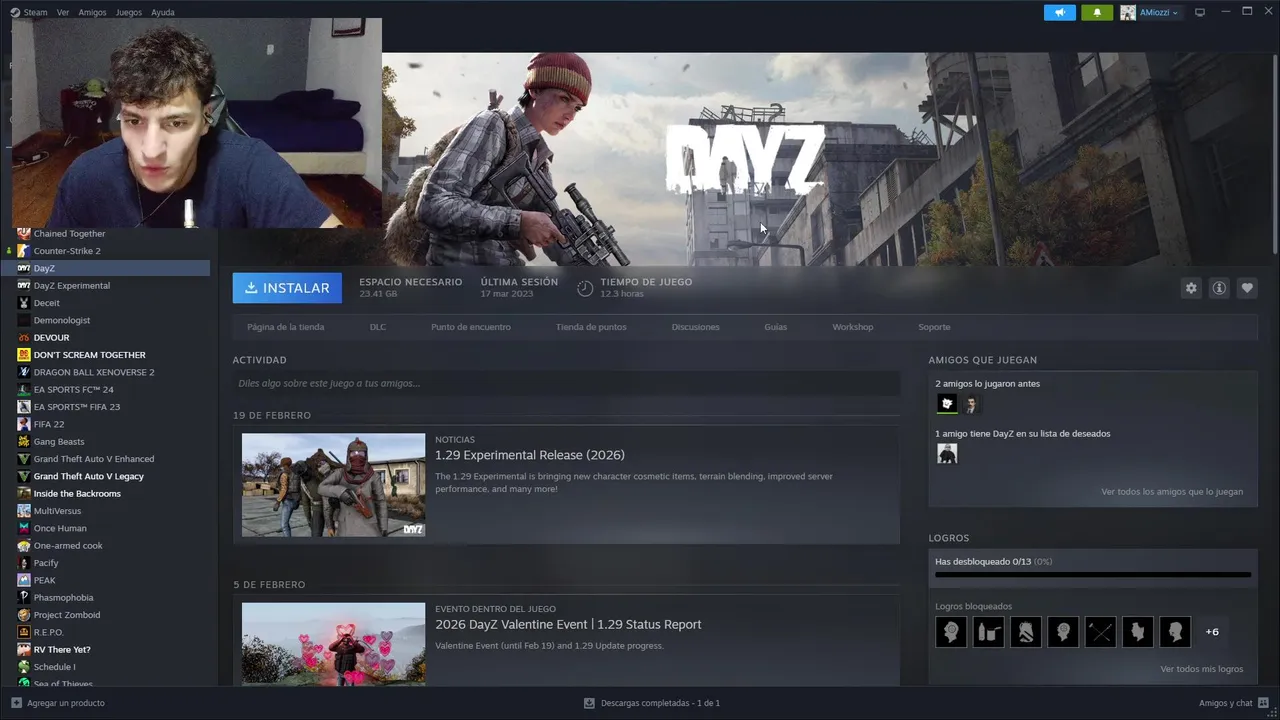1280x720 pixels.
Task: Open 2026 DayZ Valentine Event headline
Action: pyautogui.click(x=568, y=624)
